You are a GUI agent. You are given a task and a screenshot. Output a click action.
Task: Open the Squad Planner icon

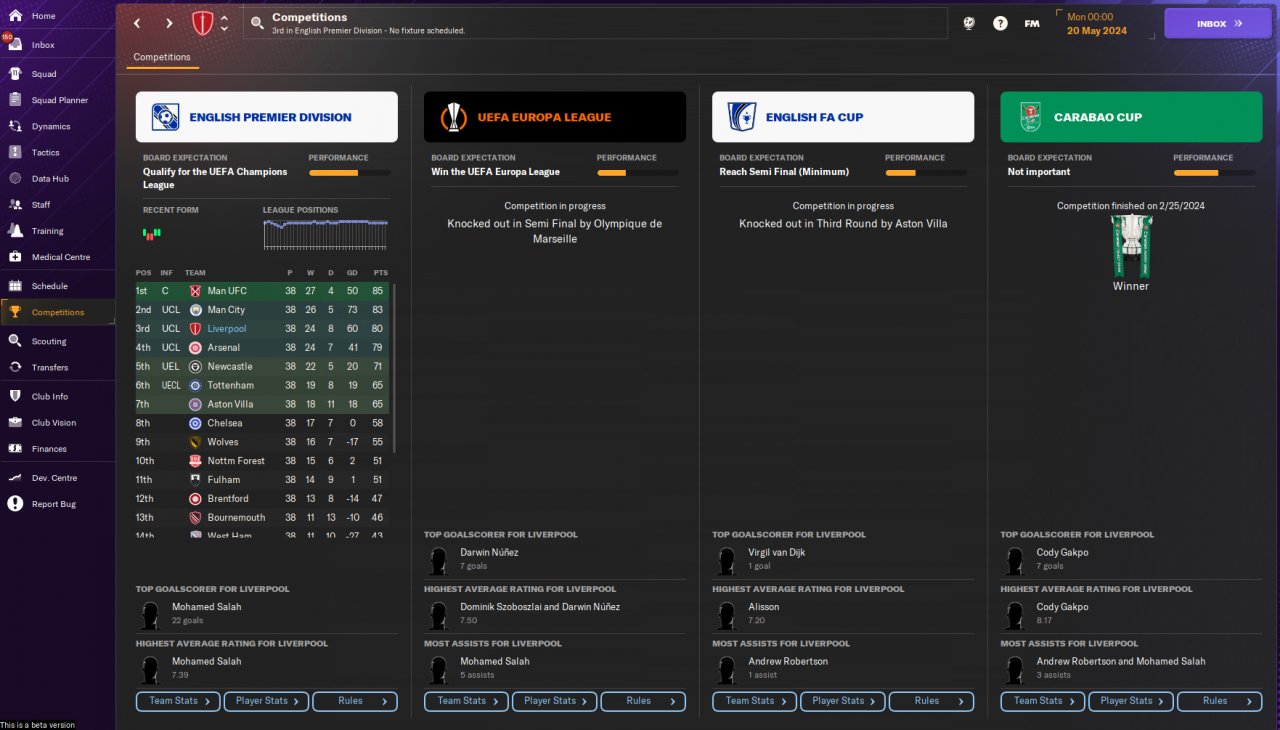click(x=15, y=100)
